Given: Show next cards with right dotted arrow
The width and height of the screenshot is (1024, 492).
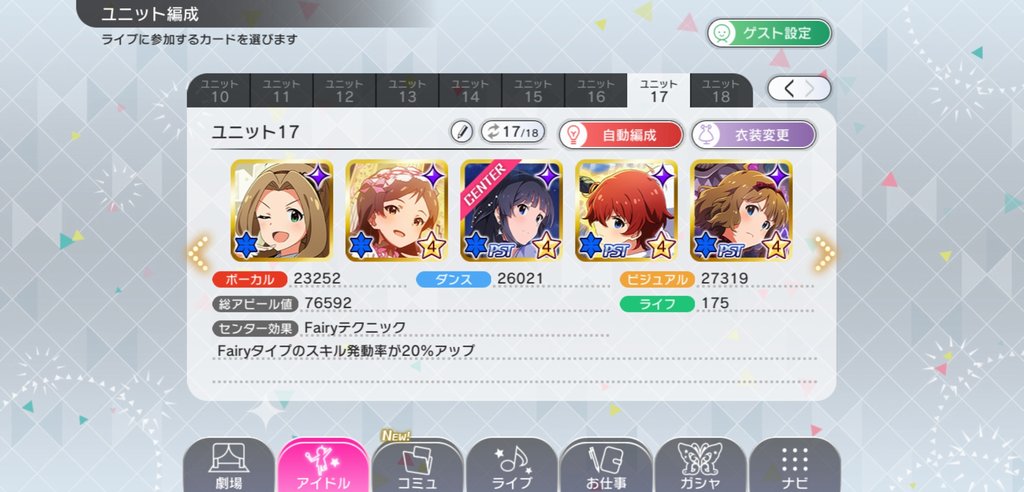Looking at the screenshot, I should coord(825,254).
